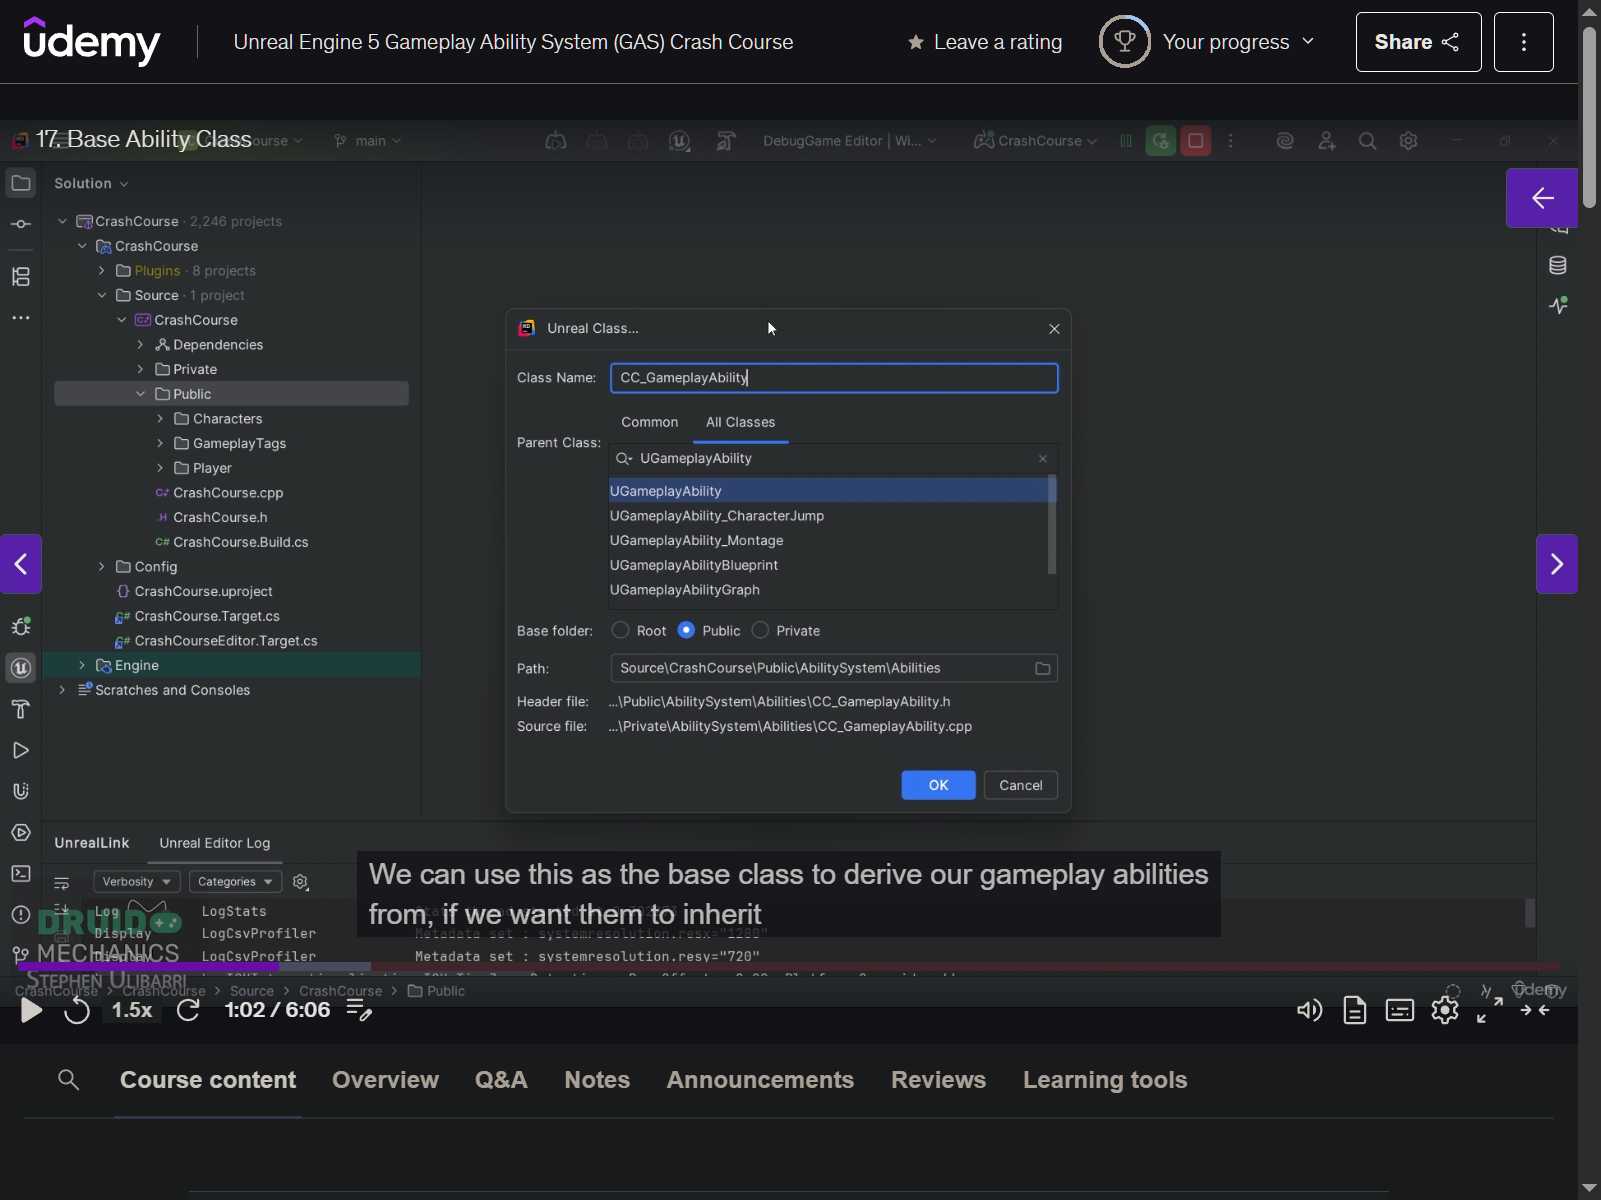Screen dimensions: 1601x1200
Task: Expand Scratches and Consoles
Action: [62, 690]
